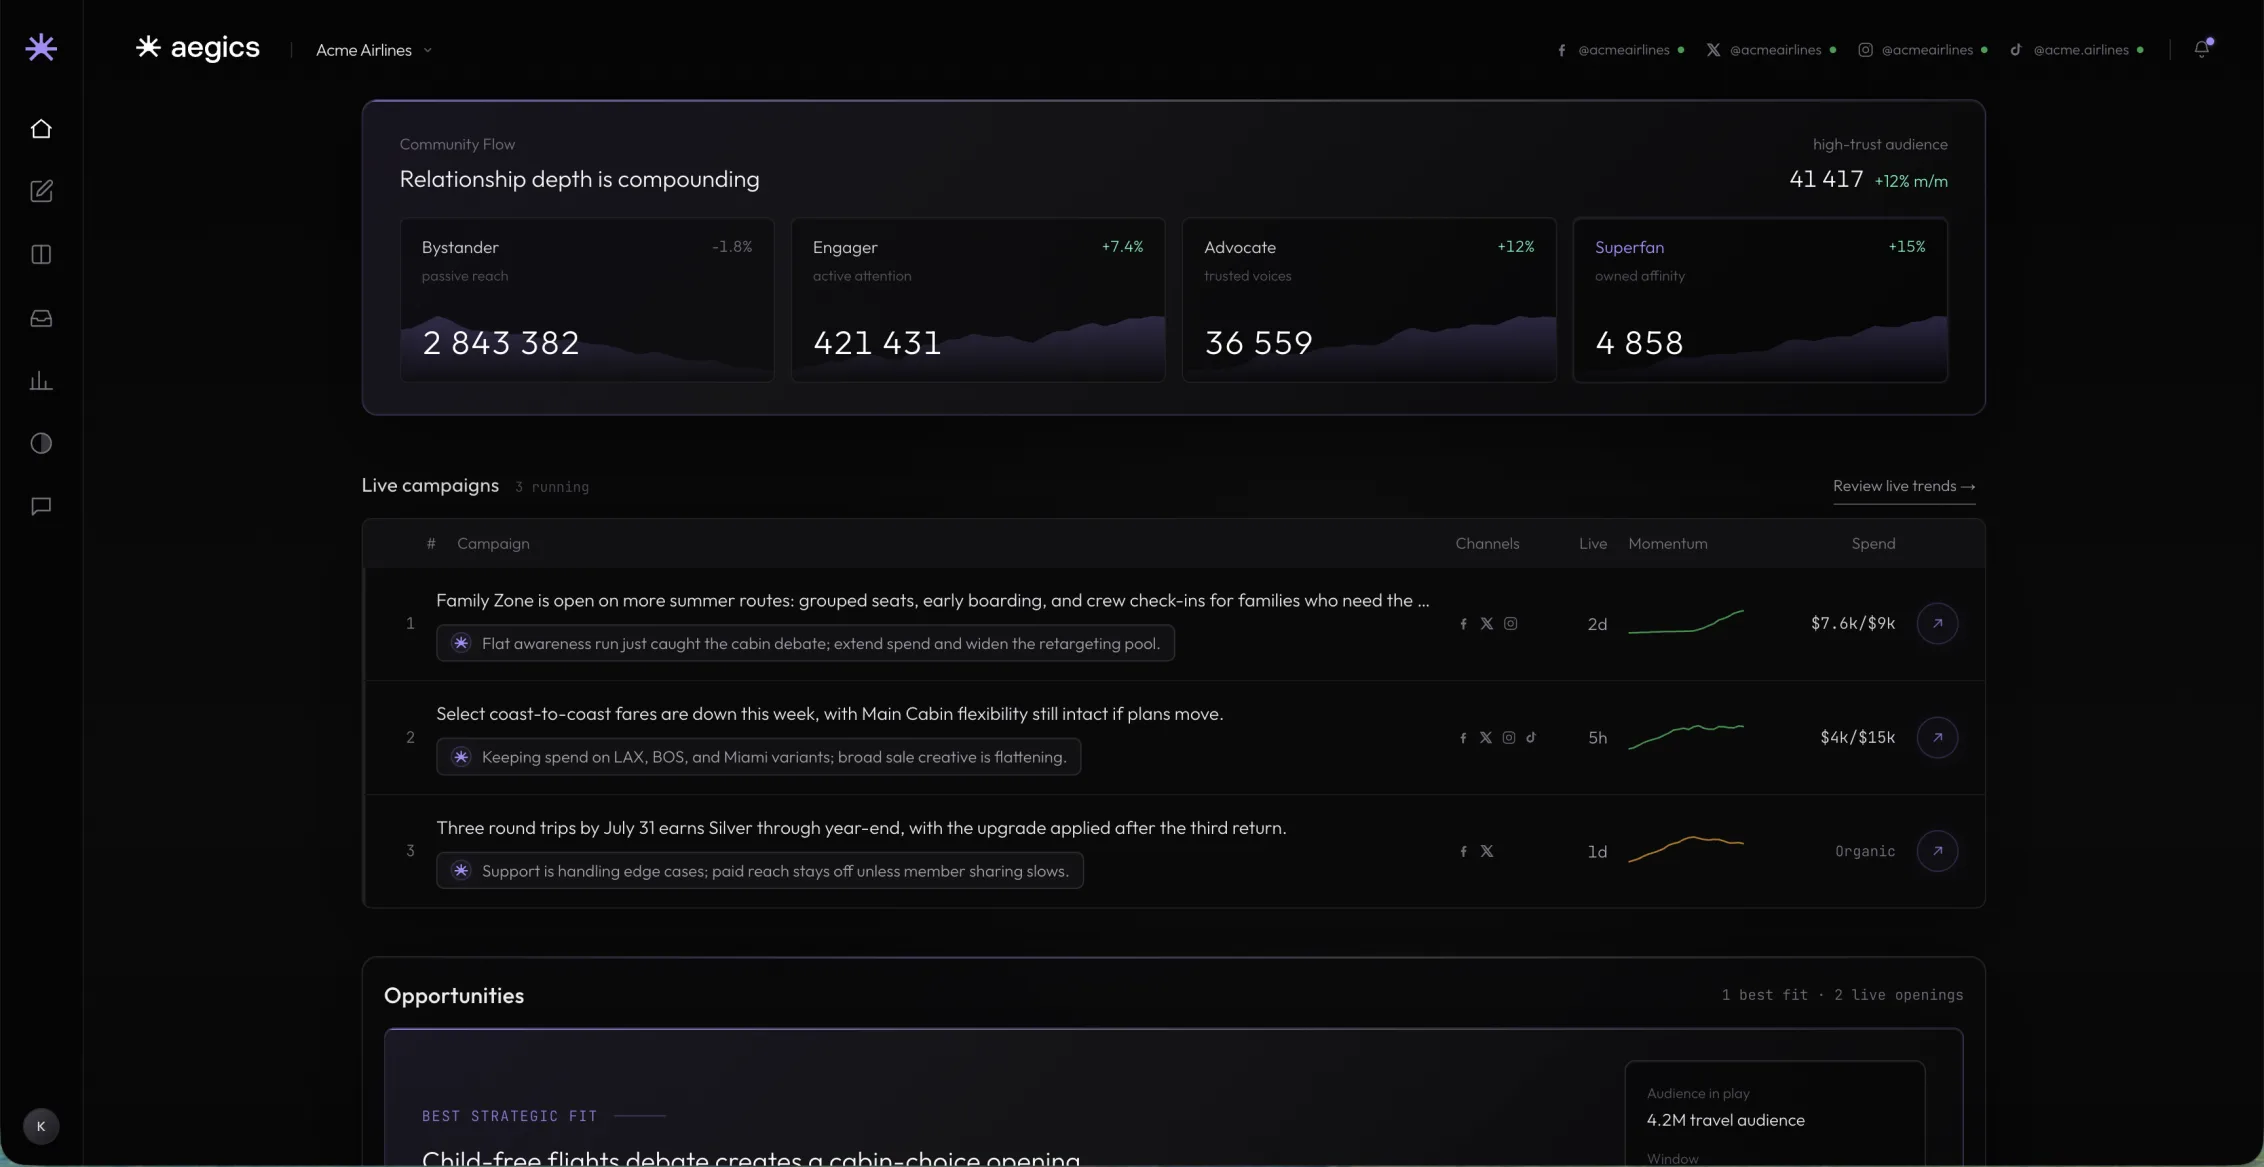
Task: Click Facebook icon in coast-to-coast fares row
Action: [x=1463, y=738]
